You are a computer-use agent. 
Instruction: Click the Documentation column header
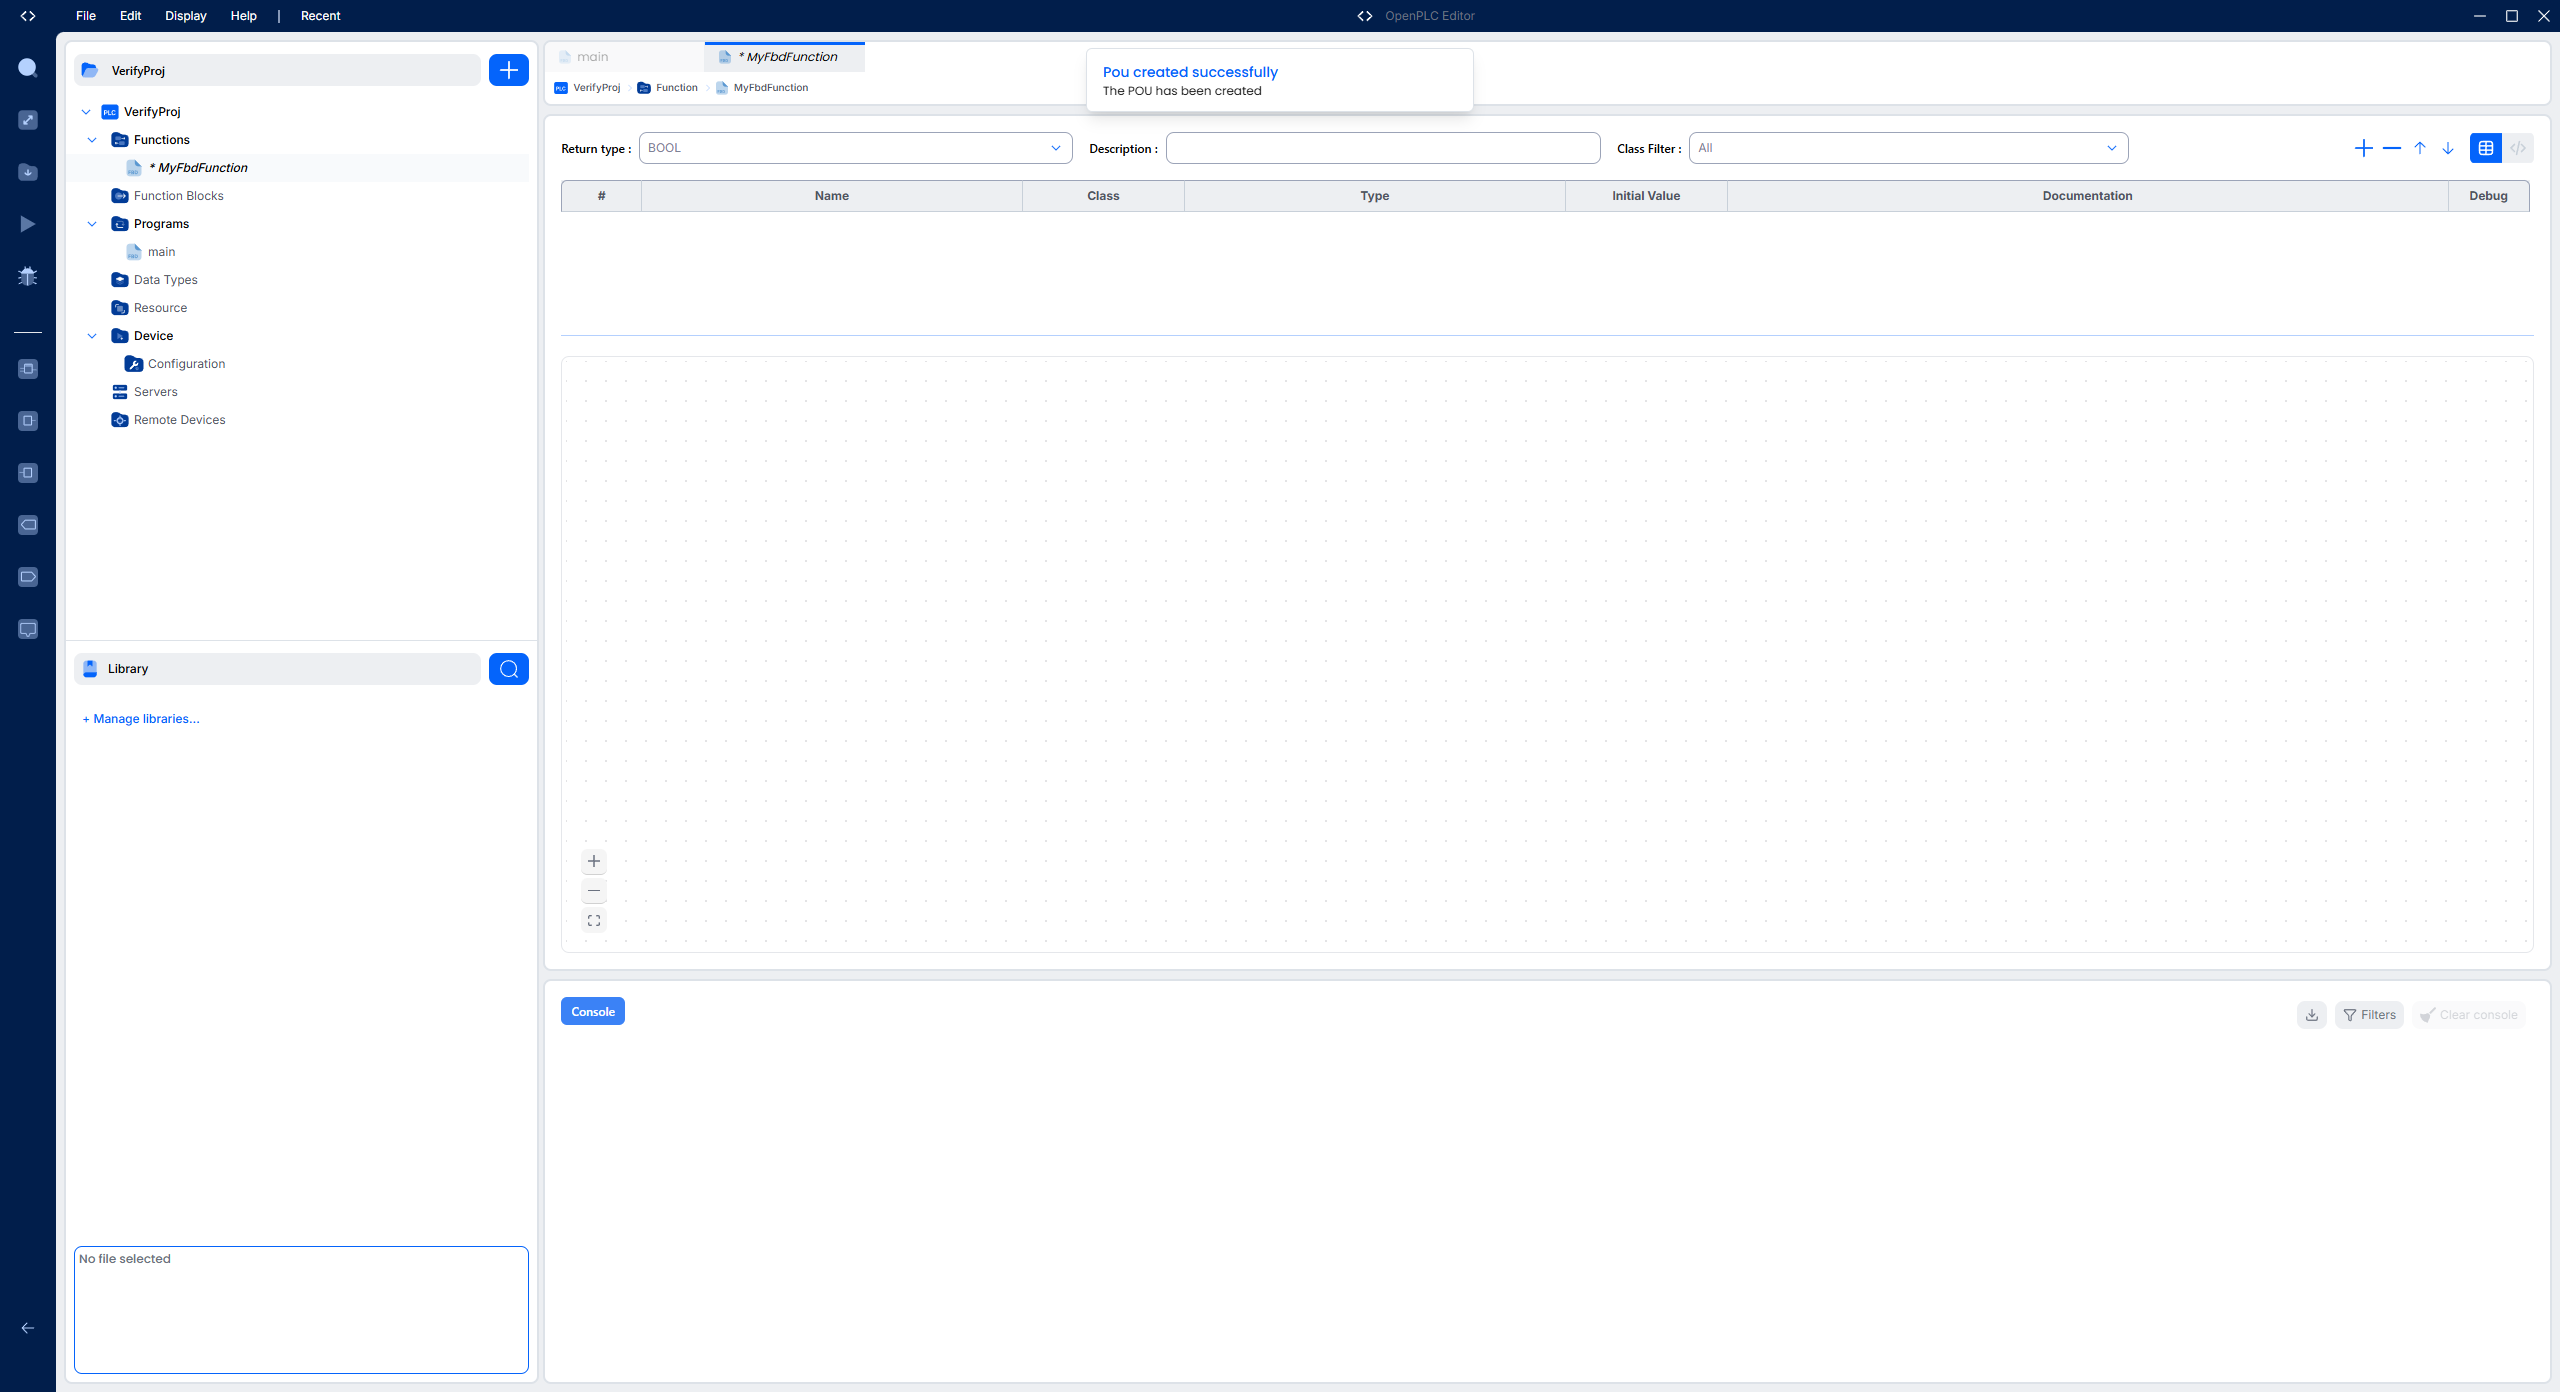coord(2088,196)
